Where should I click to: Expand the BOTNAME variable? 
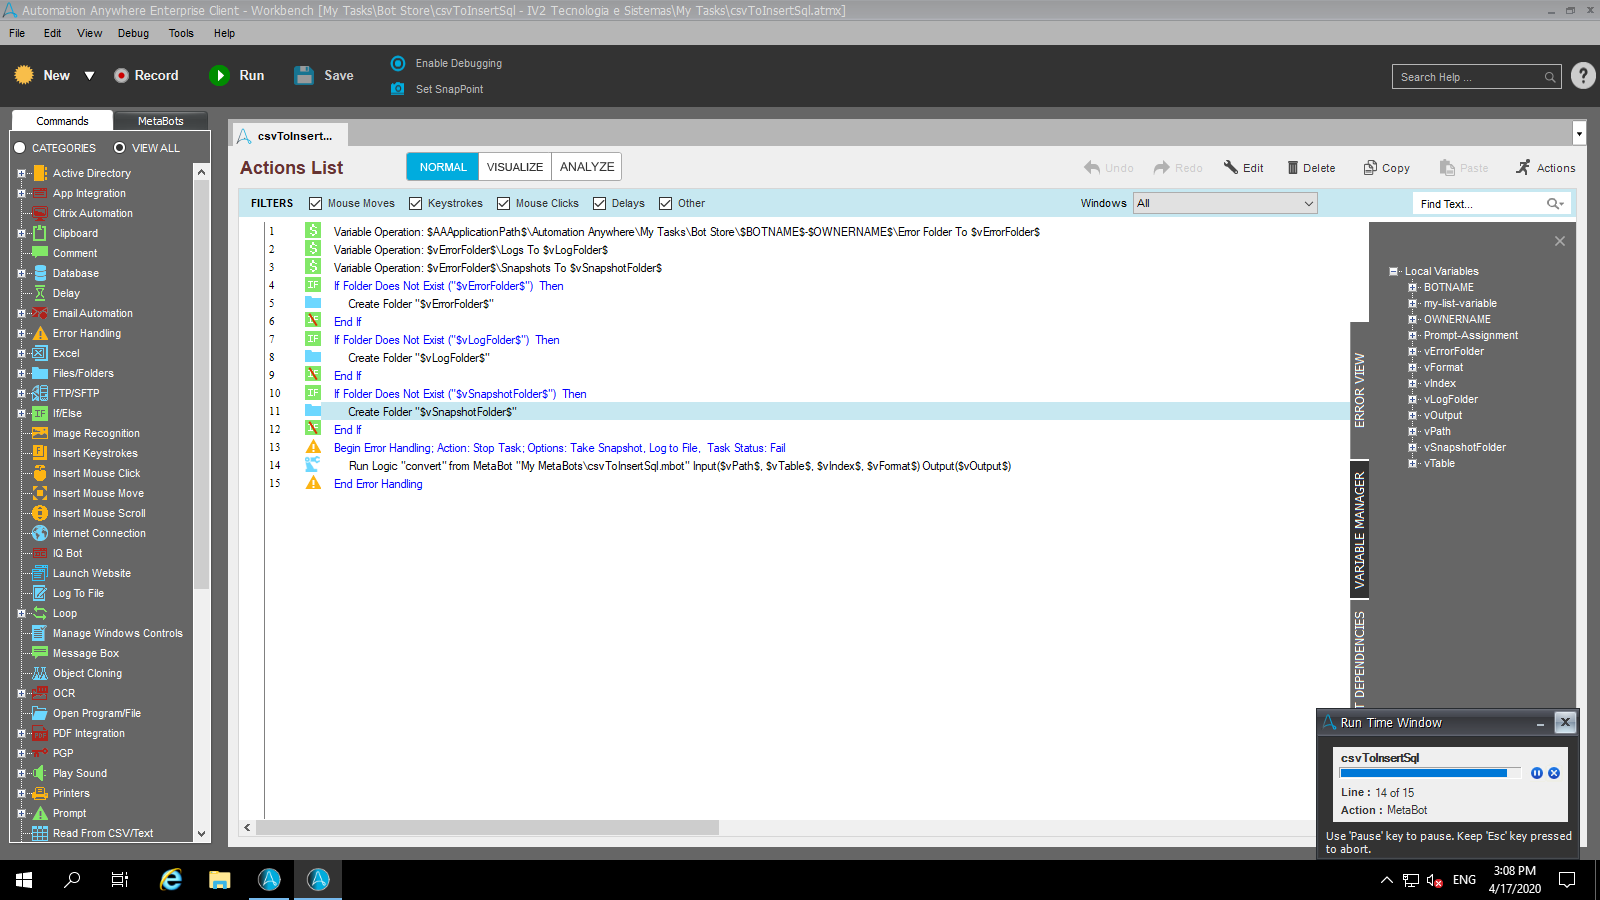click(x=1413, y=287)
